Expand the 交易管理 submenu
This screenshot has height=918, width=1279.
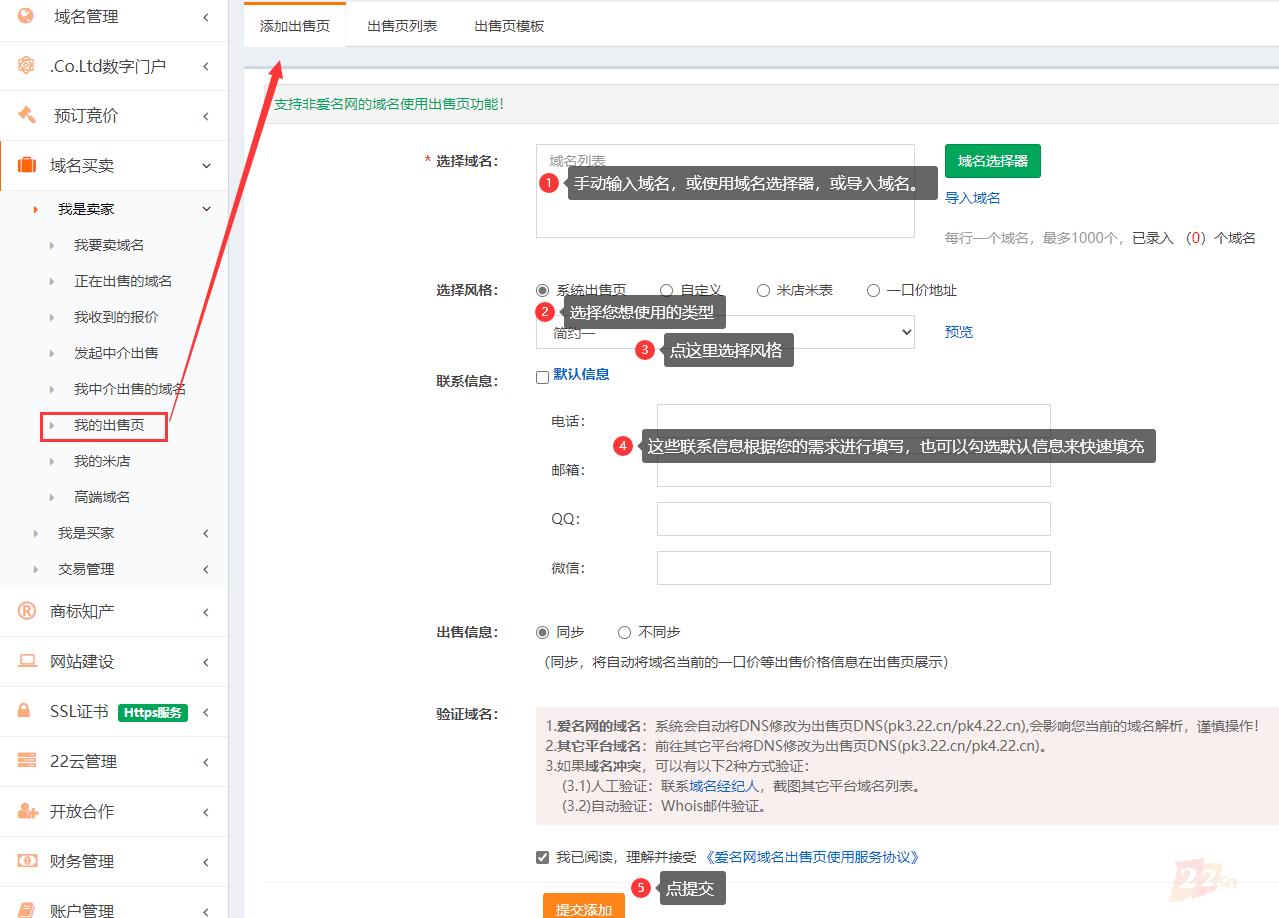[x=86, y=569]
